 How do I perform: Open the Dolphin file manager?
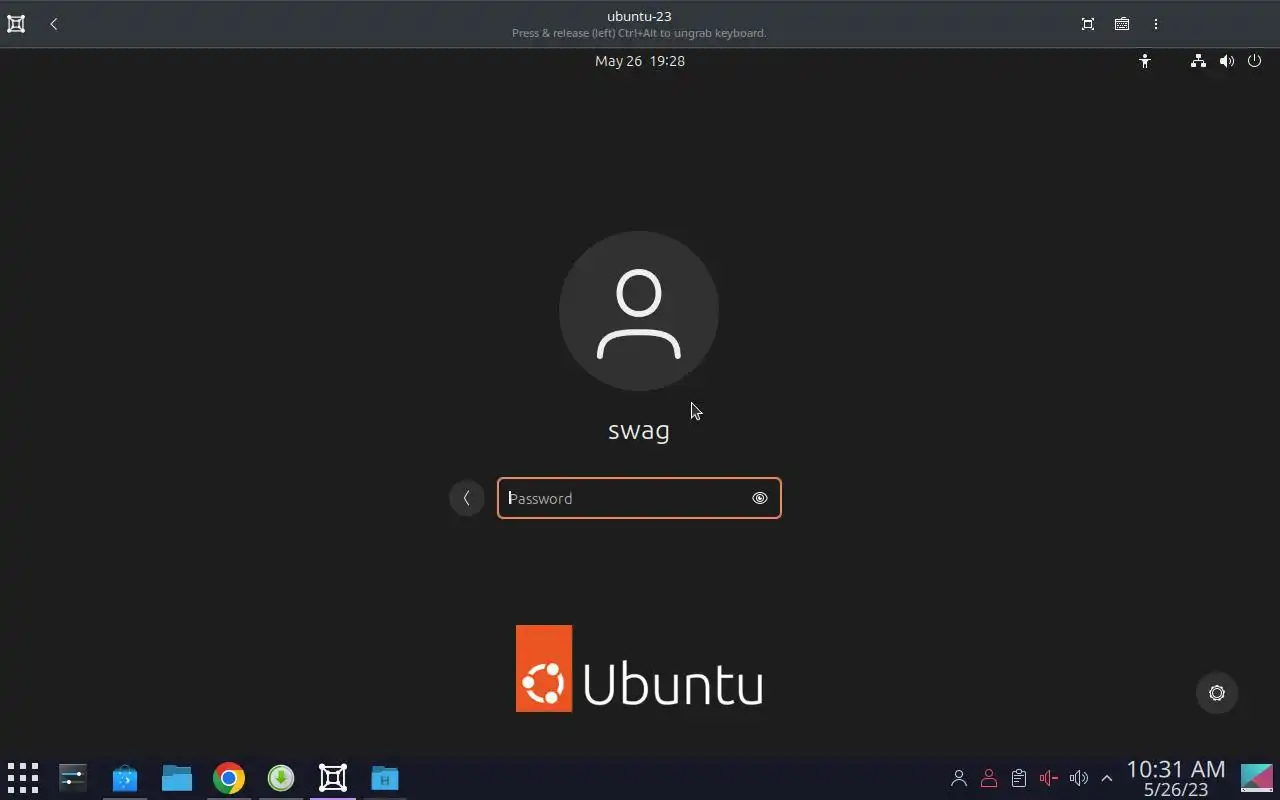point(177,778)
